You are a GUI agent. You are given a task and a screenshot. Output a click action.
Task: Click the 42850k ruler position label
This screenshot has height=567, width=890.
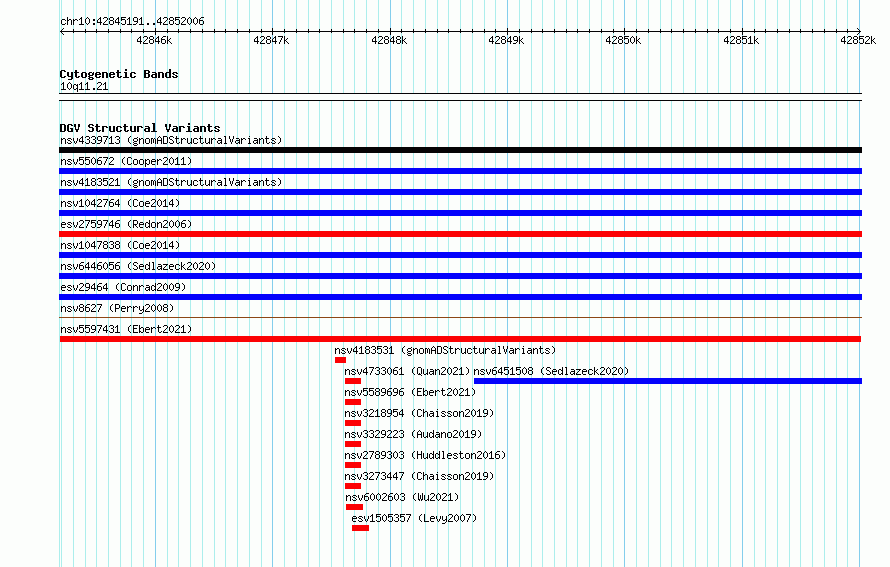coord(623,40)
